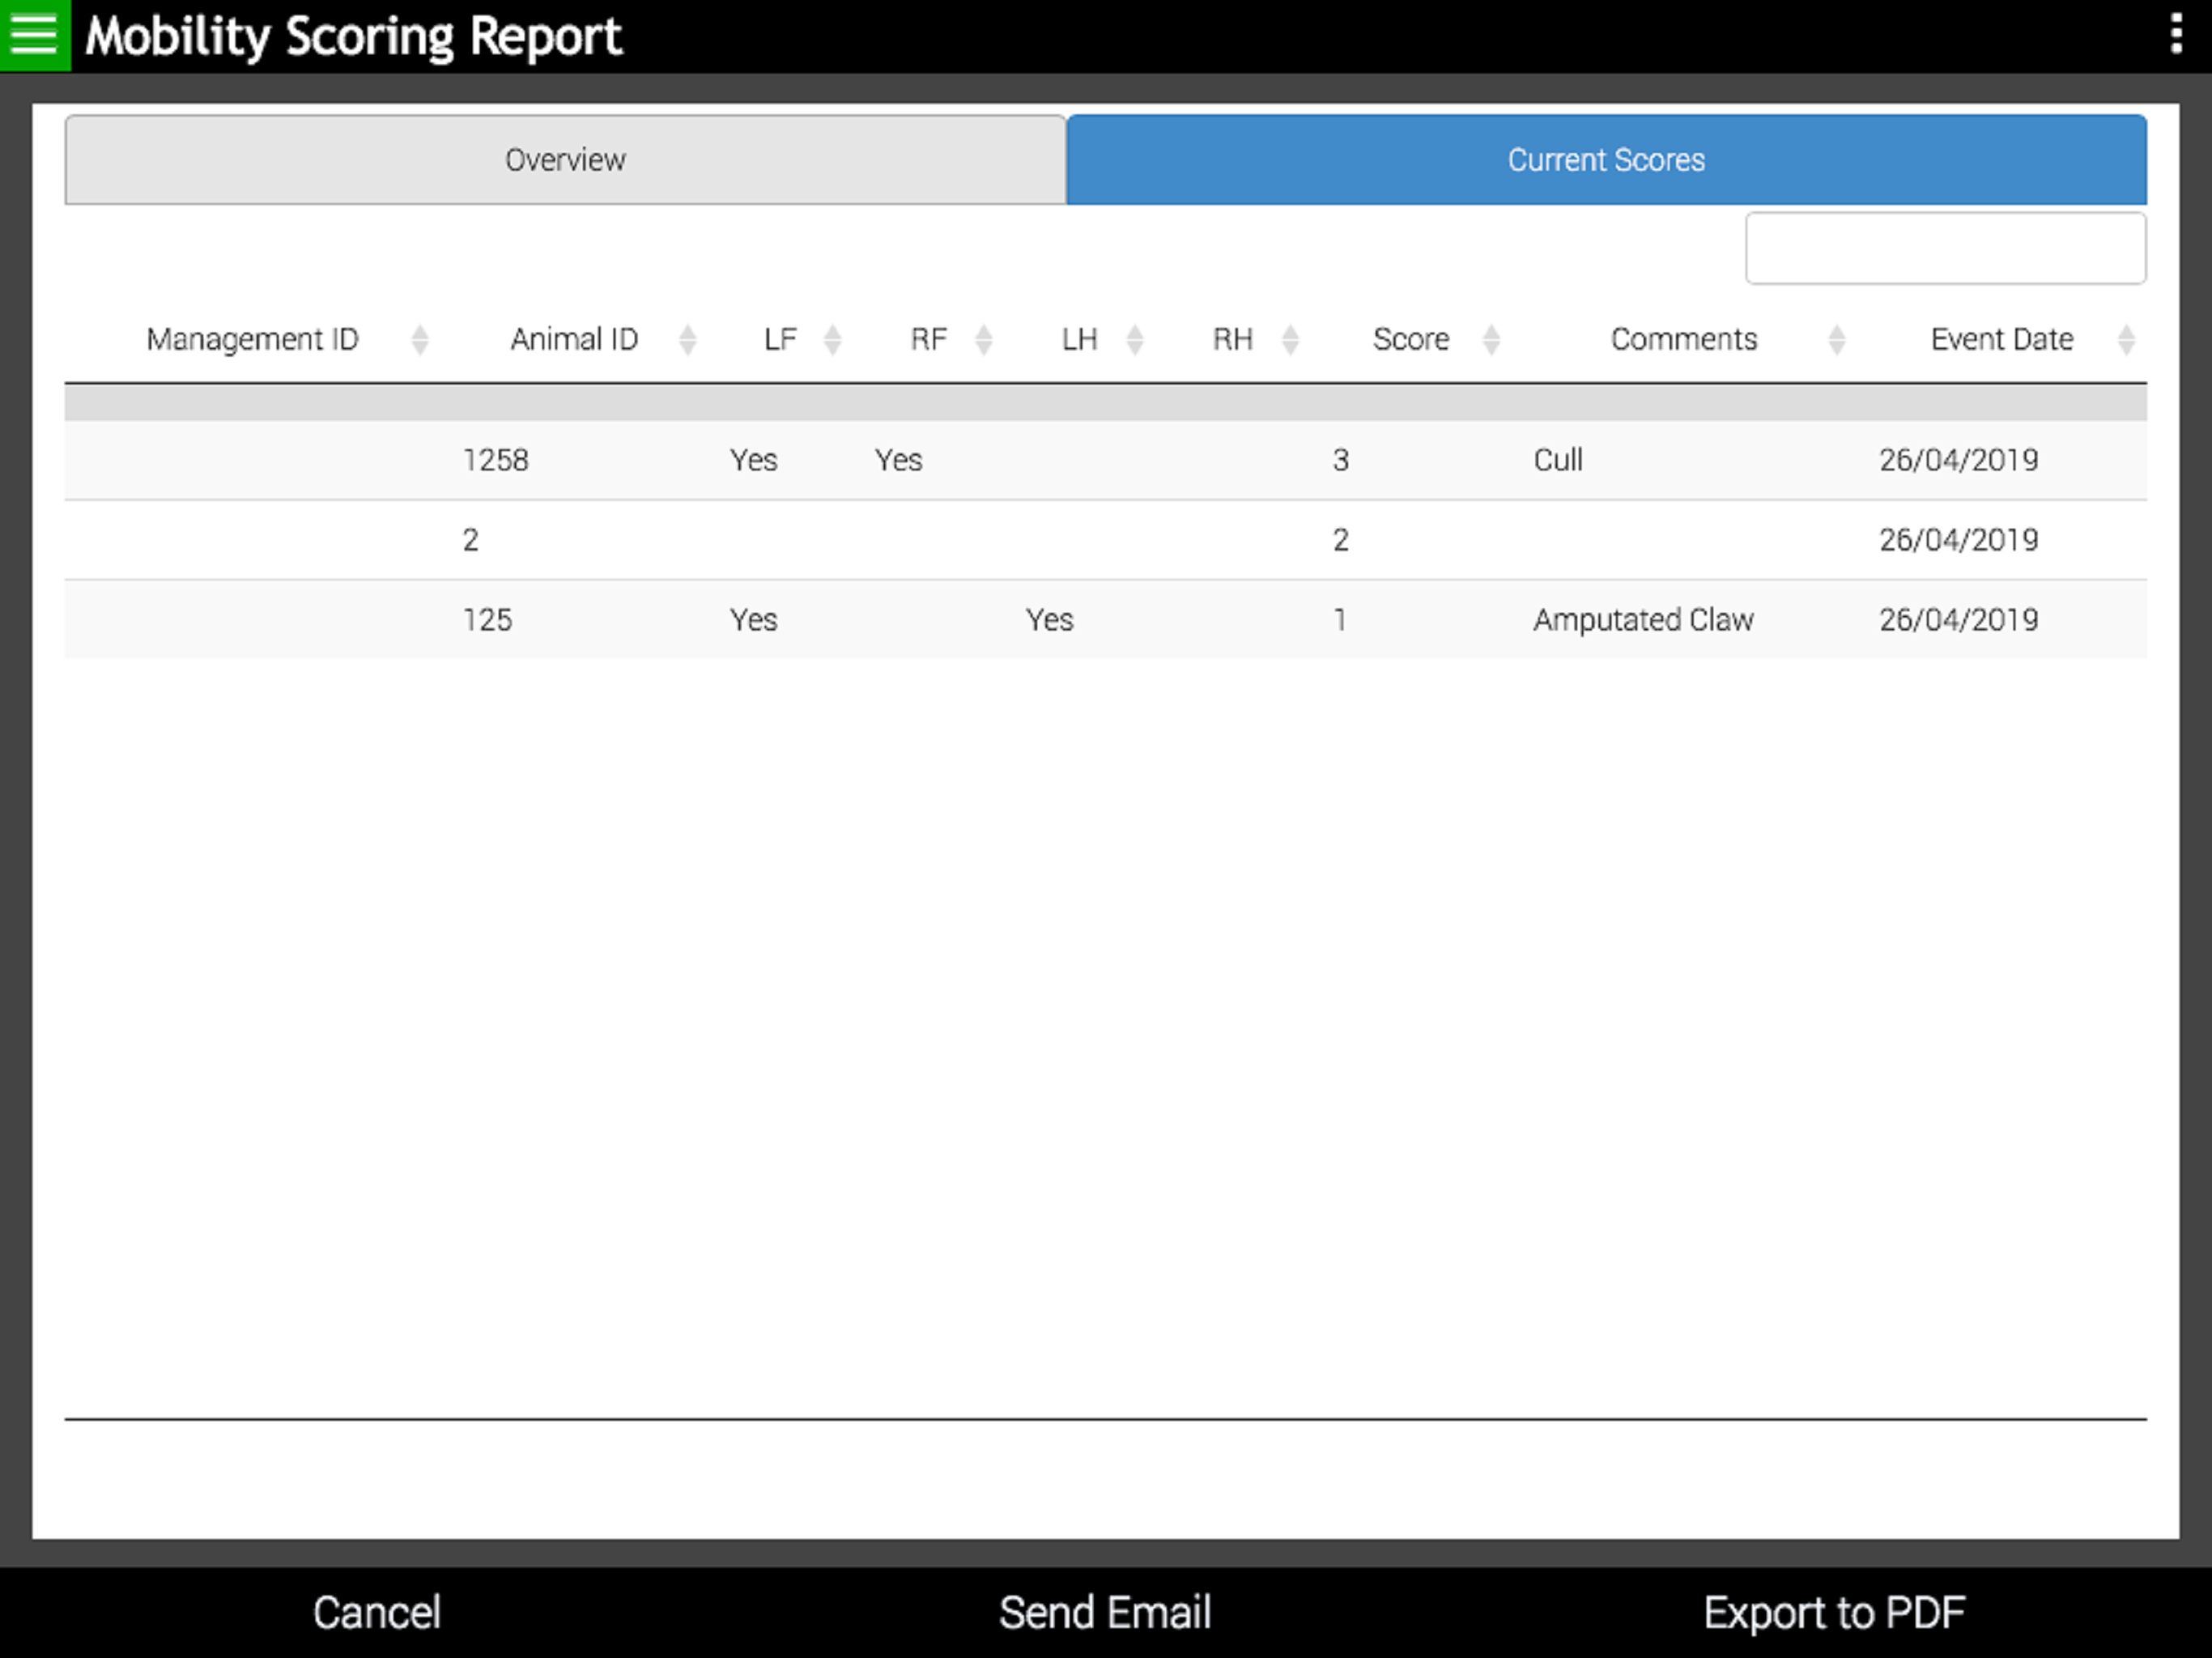Switch to the Overview tab
2212x1658 pixels.
click(565, 160)
